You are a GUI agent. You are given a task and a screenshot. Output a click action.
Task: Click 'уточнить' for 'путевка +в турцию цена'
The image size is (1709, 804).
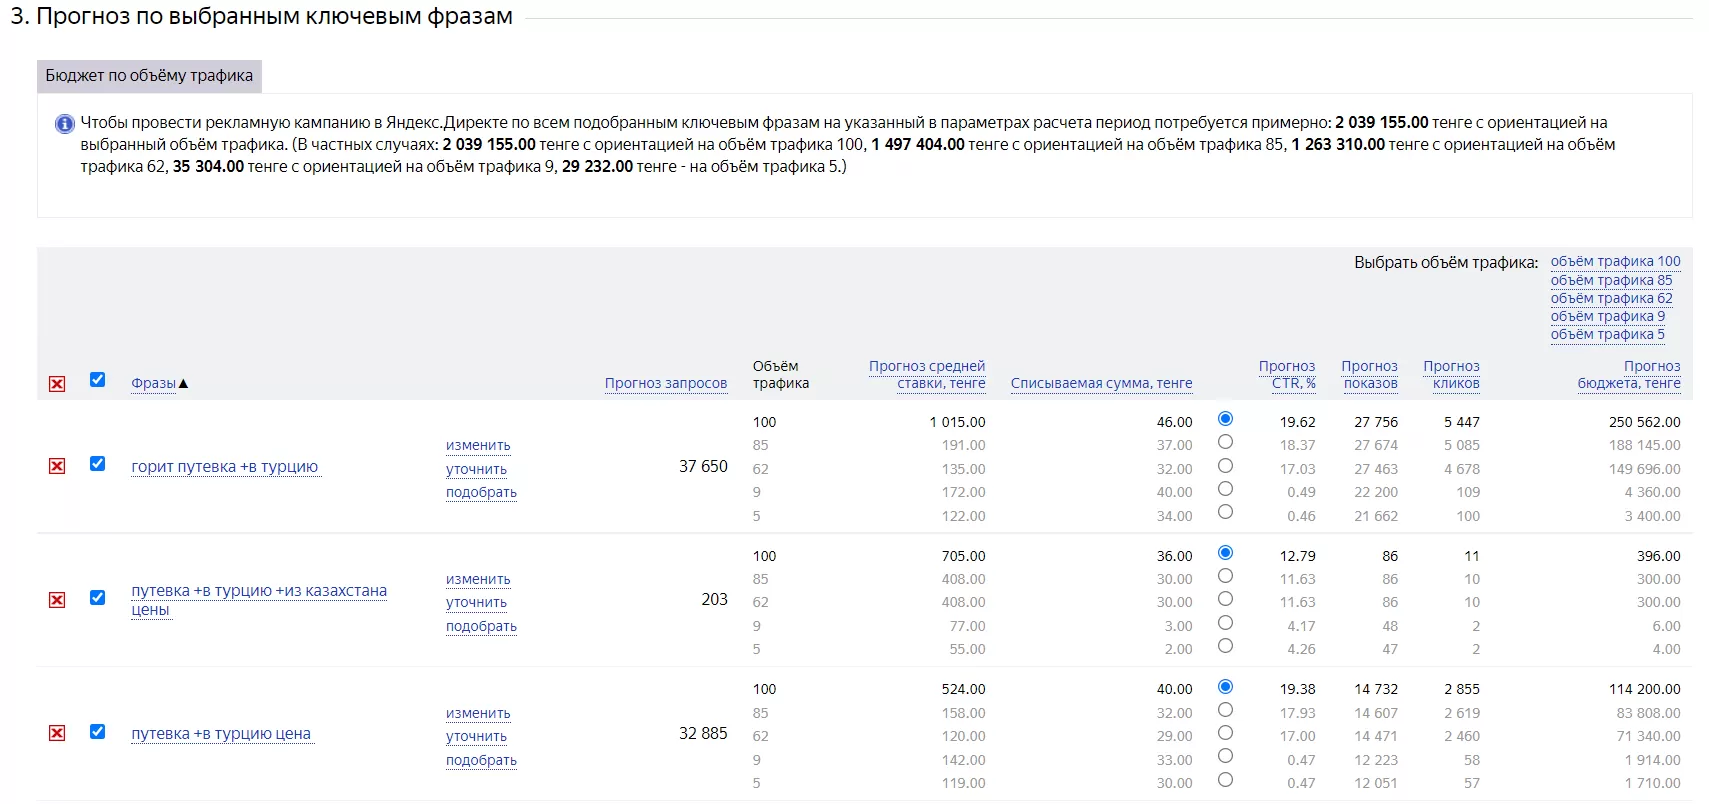(x=476, y=737)
